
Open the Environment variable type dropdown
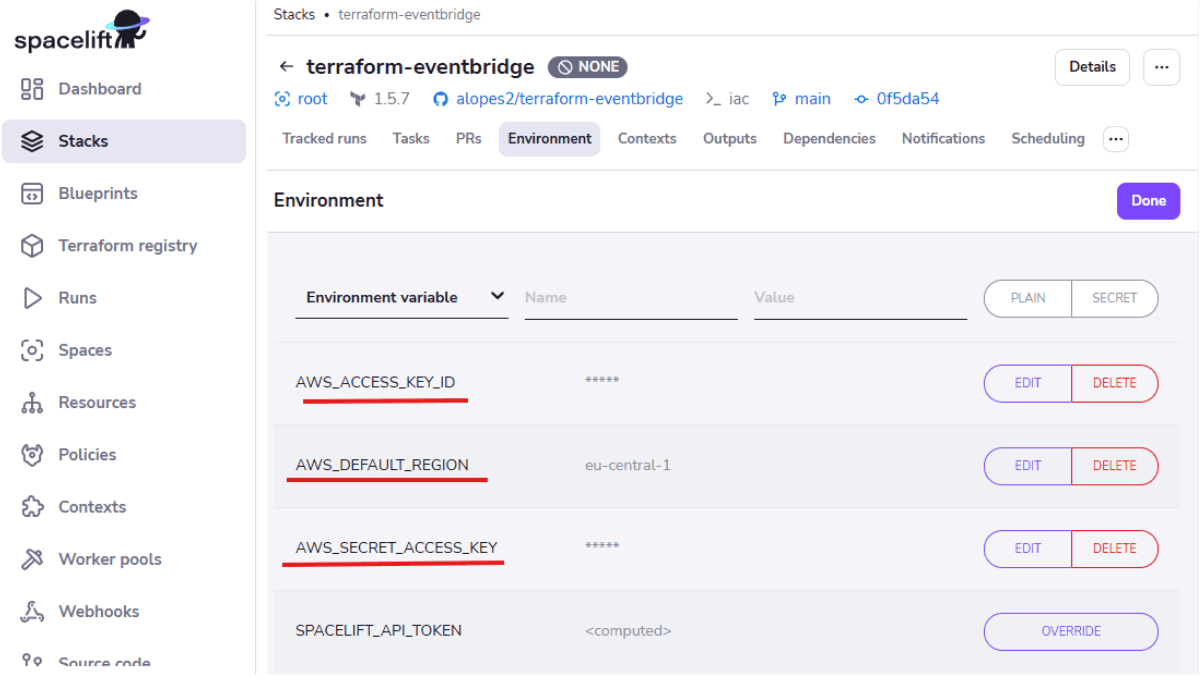[x=402, y=298]
